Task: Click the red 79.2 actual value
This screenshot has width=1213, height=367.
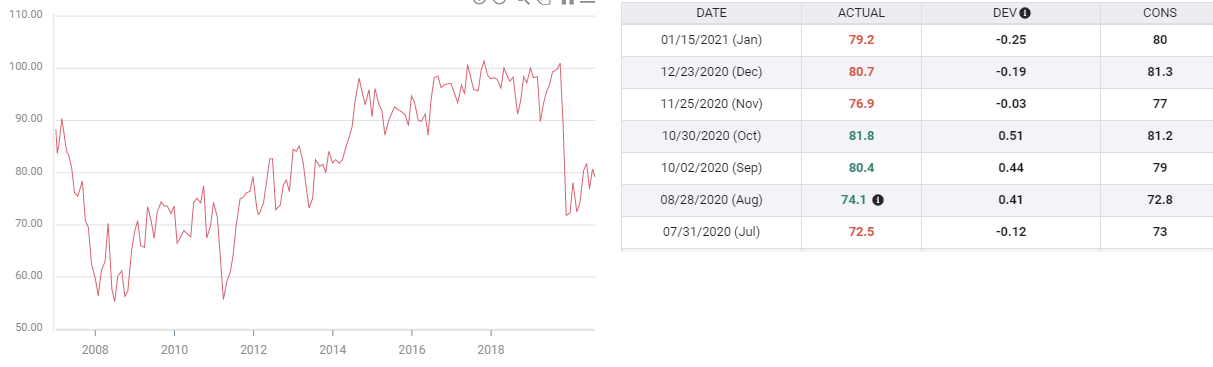Action: pos(861,40)
